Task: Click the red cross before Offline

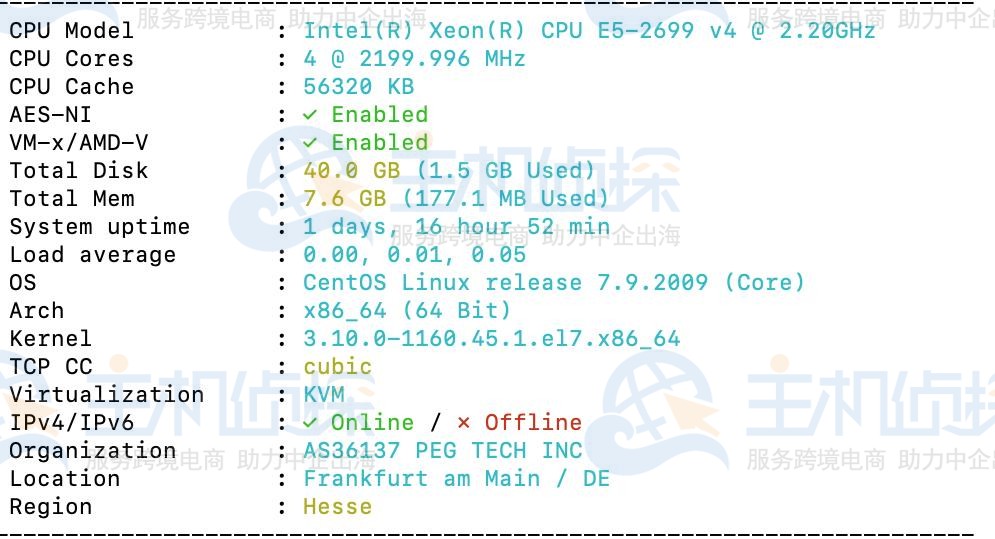Action: [x=463, y=423]
